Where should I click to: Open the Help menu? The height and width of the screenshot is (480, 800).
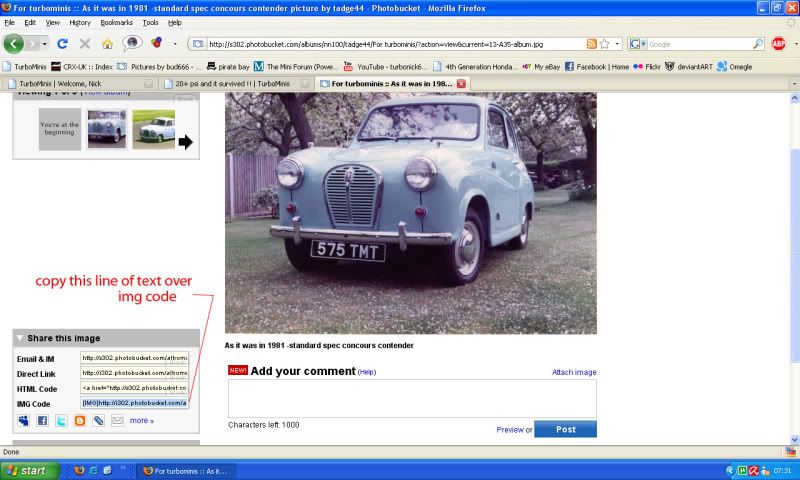pyautogui.click(x=174, y=22)
